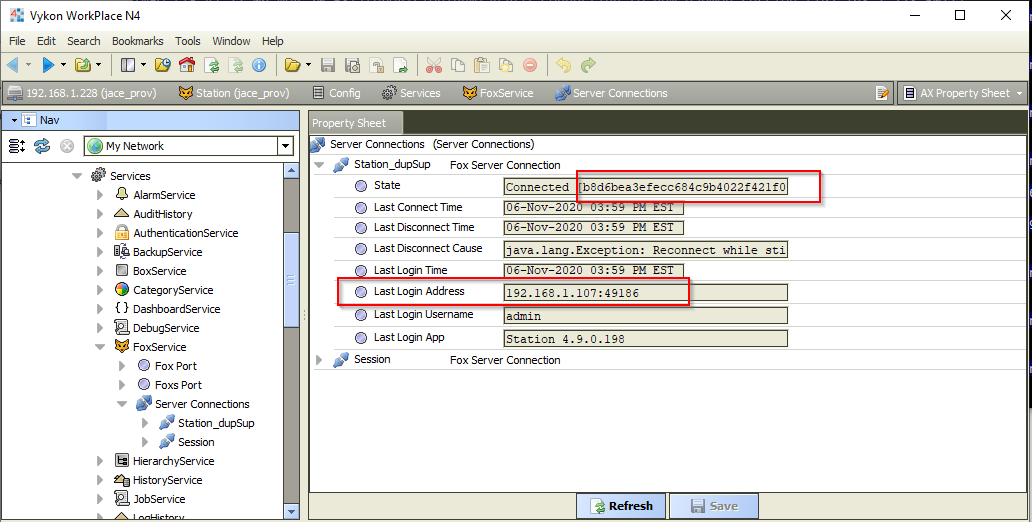
Task: Go to Config breadcrumb
Action: [336, 93]
